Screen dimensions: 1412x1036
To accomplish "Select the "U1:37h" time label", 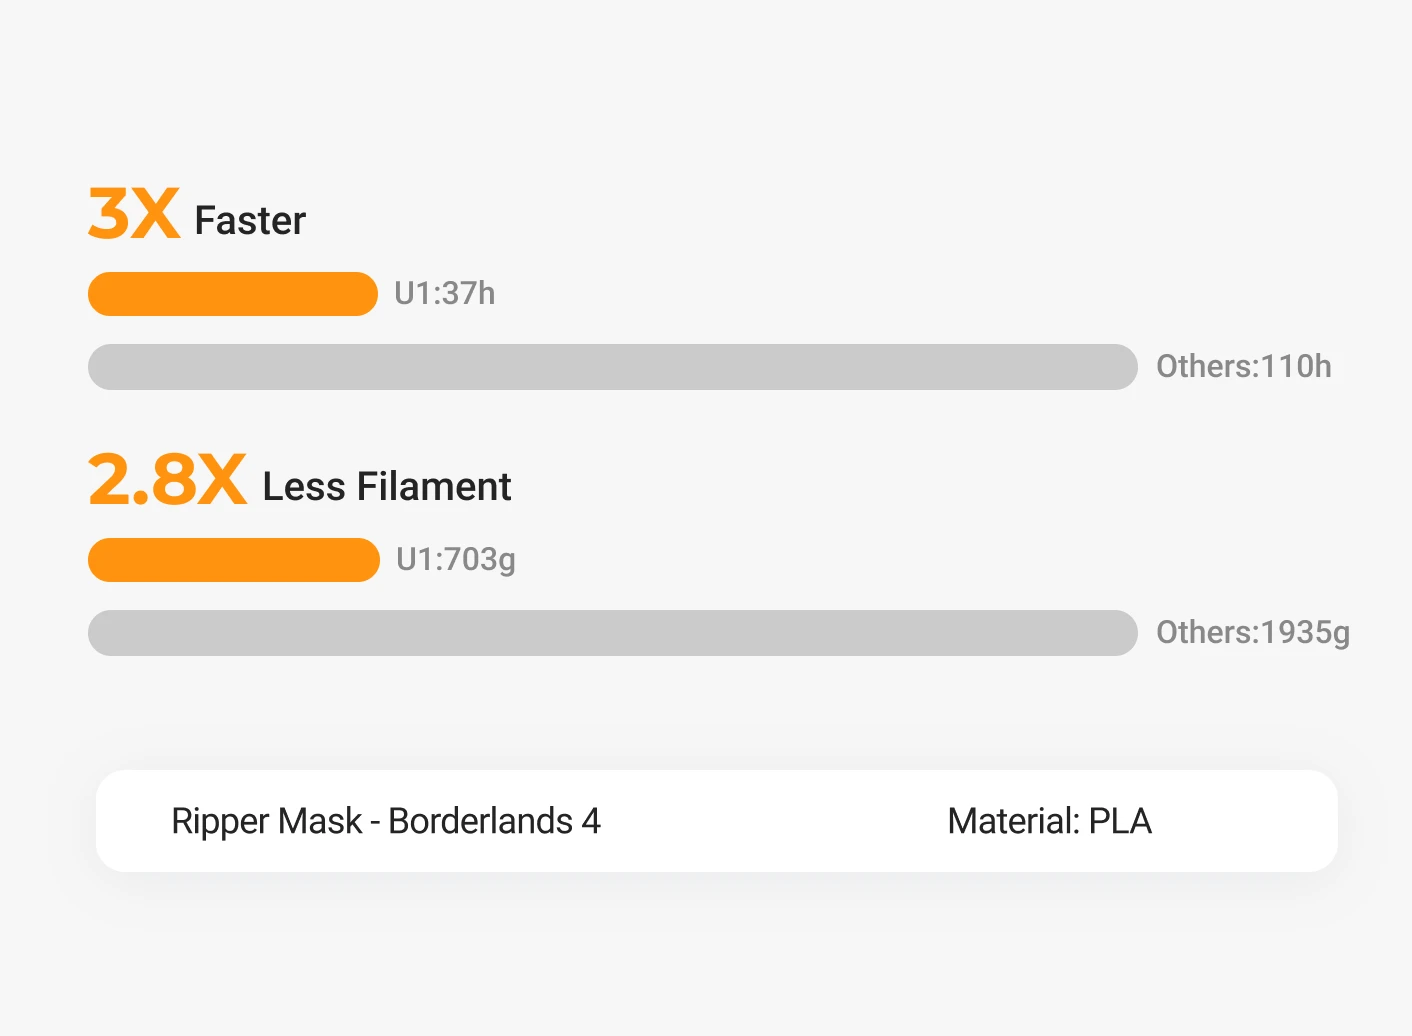I will point(444,294).
